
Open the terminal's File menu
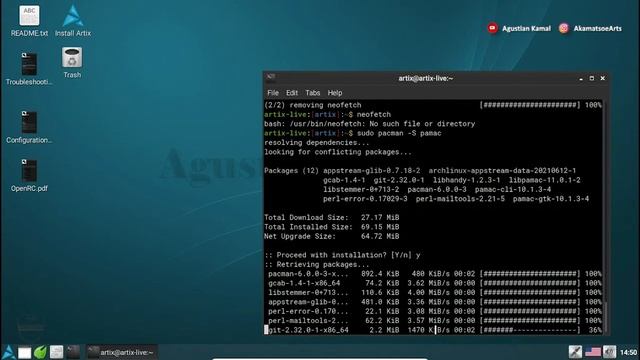[273, 93]
